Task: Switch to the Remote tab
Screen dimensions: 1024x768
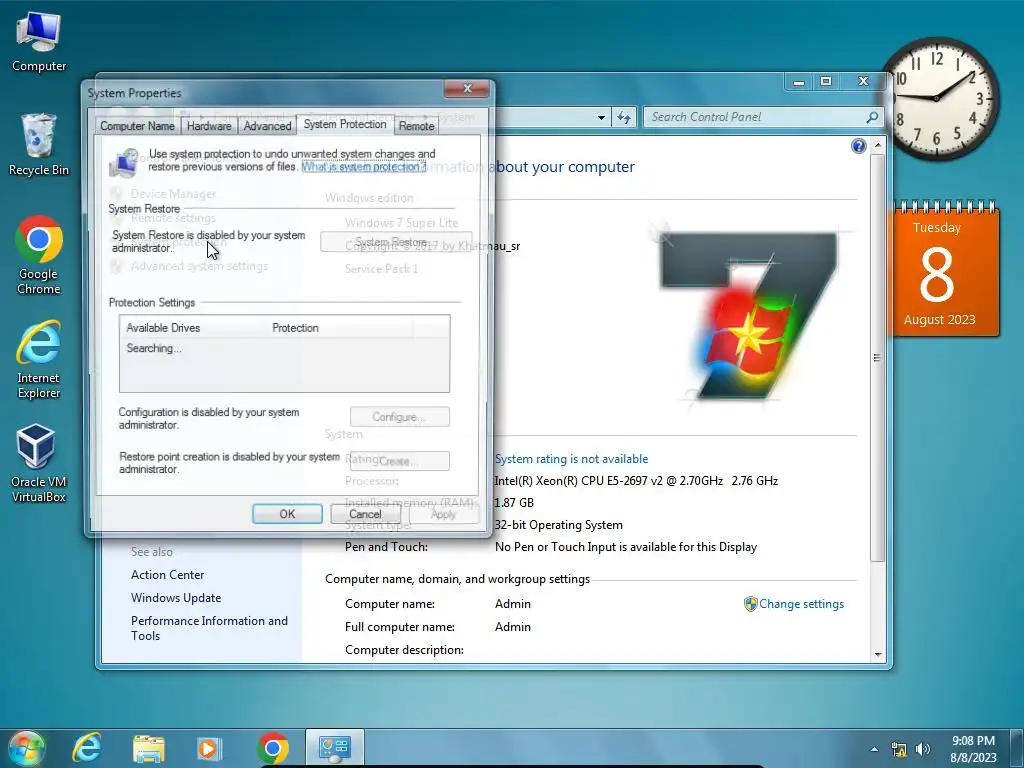Action: point(416,126)
